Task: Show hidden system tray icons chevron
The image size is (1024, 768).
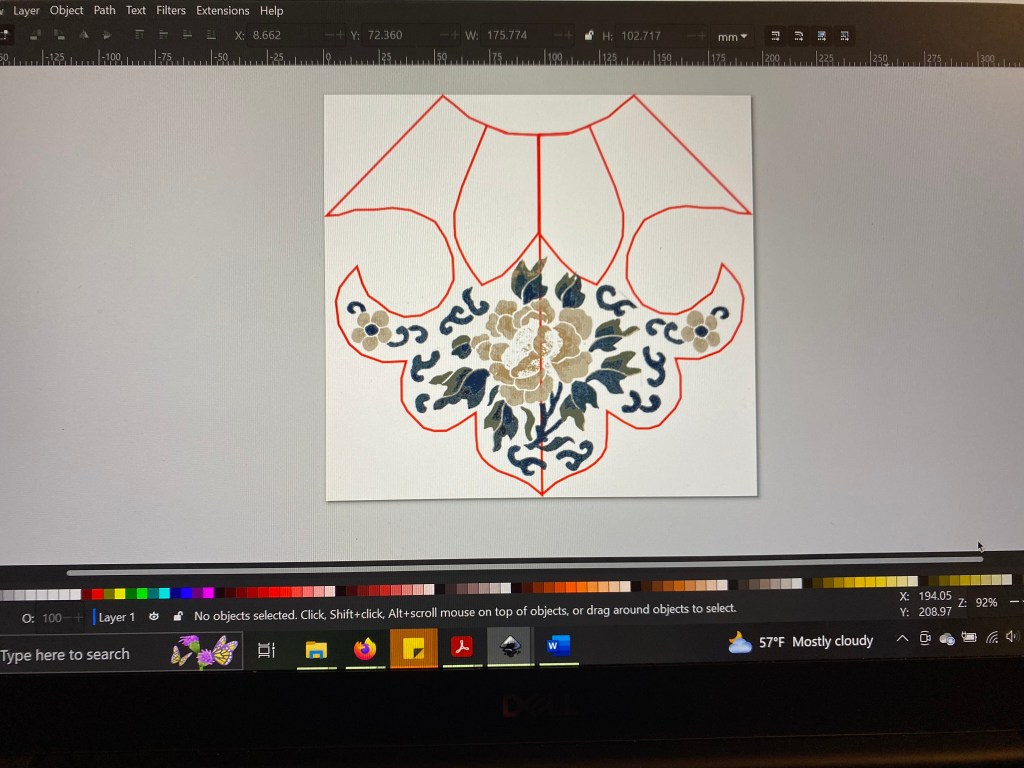Action: 902,639
